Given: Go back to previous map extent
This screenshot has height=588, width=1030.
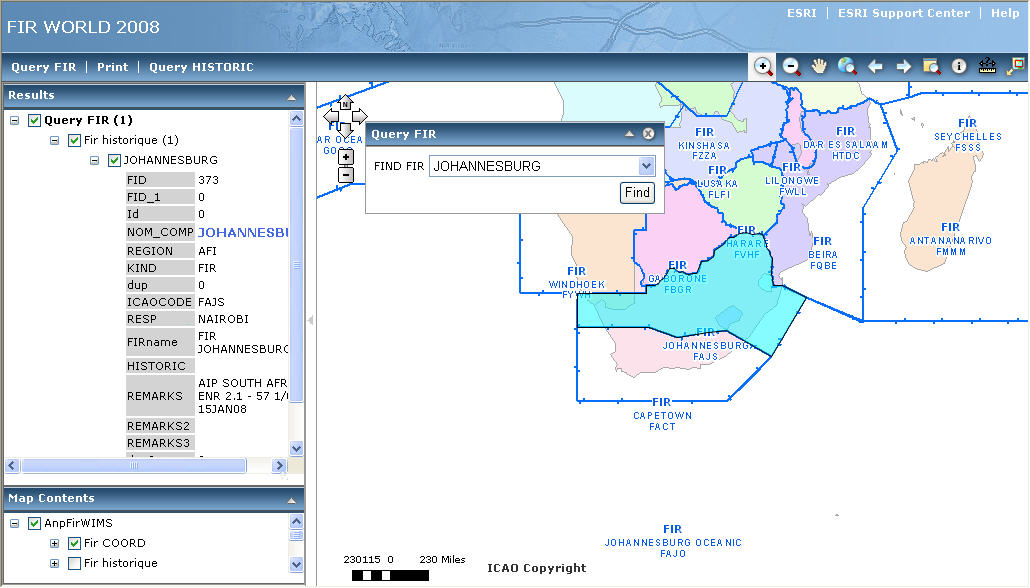Looking at the screenshot, I should [875, 67].
